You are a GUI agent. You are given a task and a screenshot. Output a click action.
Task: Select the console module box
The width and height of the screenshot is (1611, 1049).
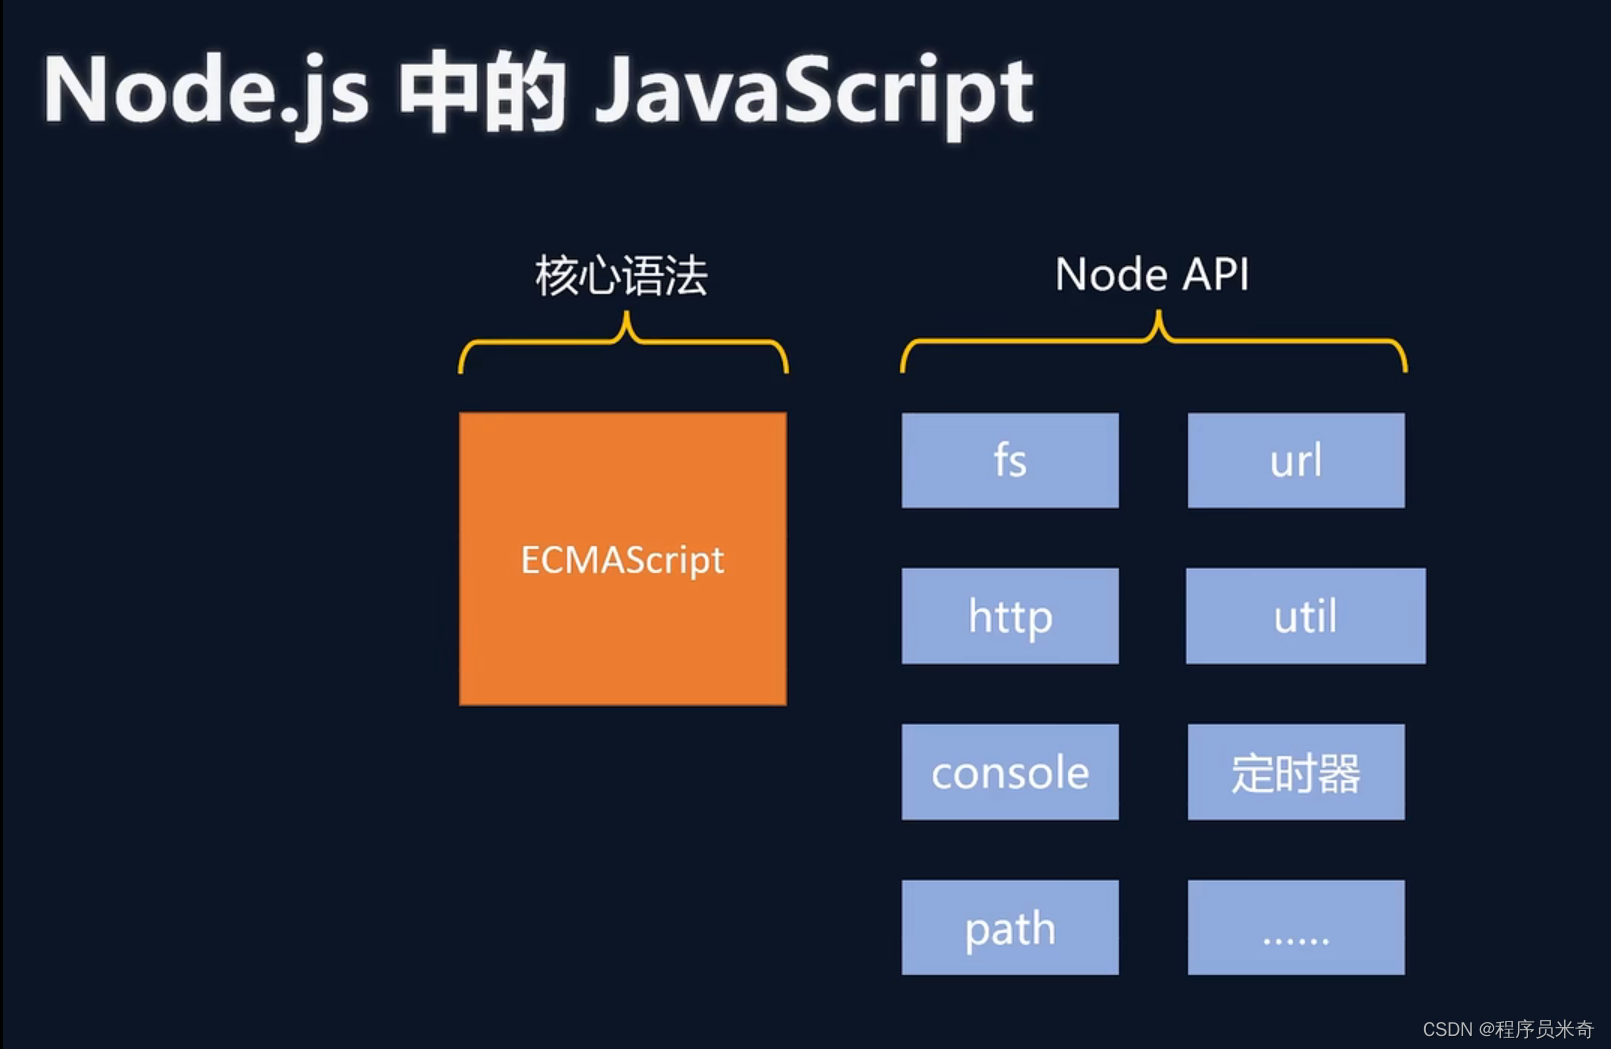pos(1010,772)
